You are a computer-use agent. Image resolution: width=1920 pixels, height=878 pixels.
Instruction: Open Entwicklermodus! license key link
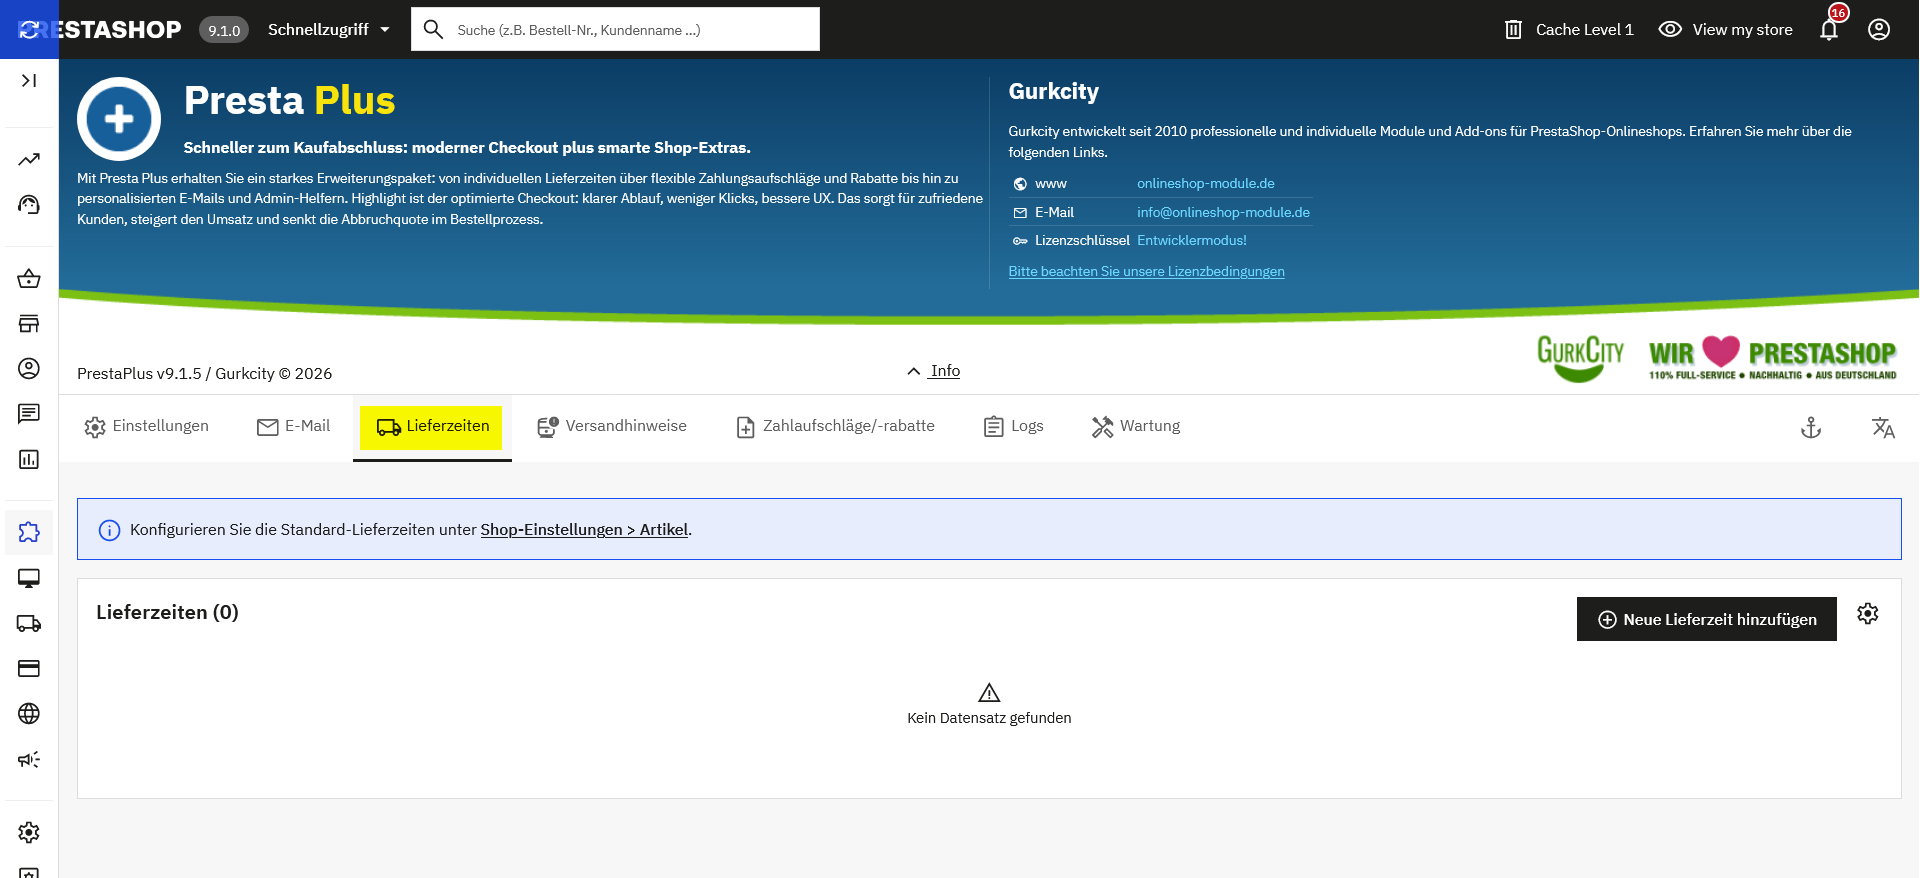1192,240
